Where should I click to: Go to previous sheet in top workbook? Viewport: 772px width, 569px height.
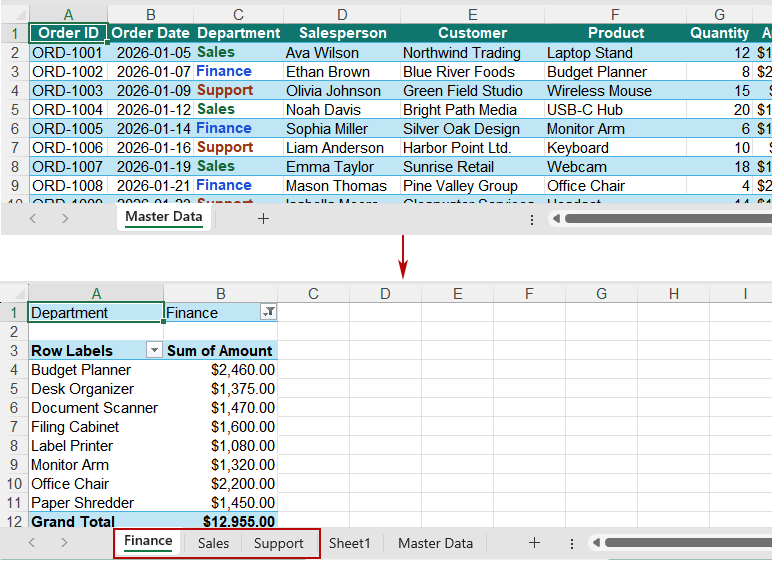coord(33,219)
